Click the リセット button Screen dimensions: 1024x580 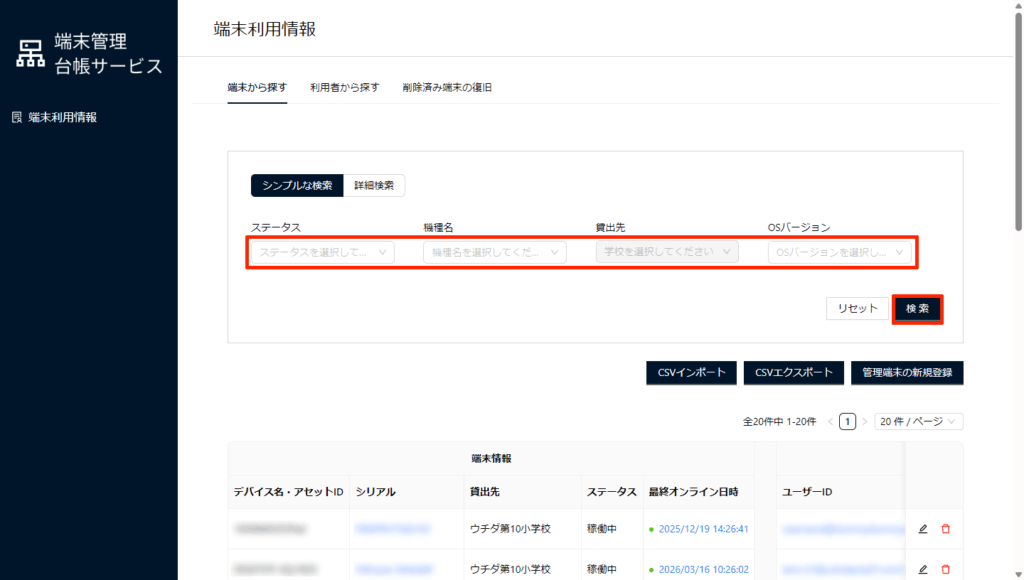857,309
